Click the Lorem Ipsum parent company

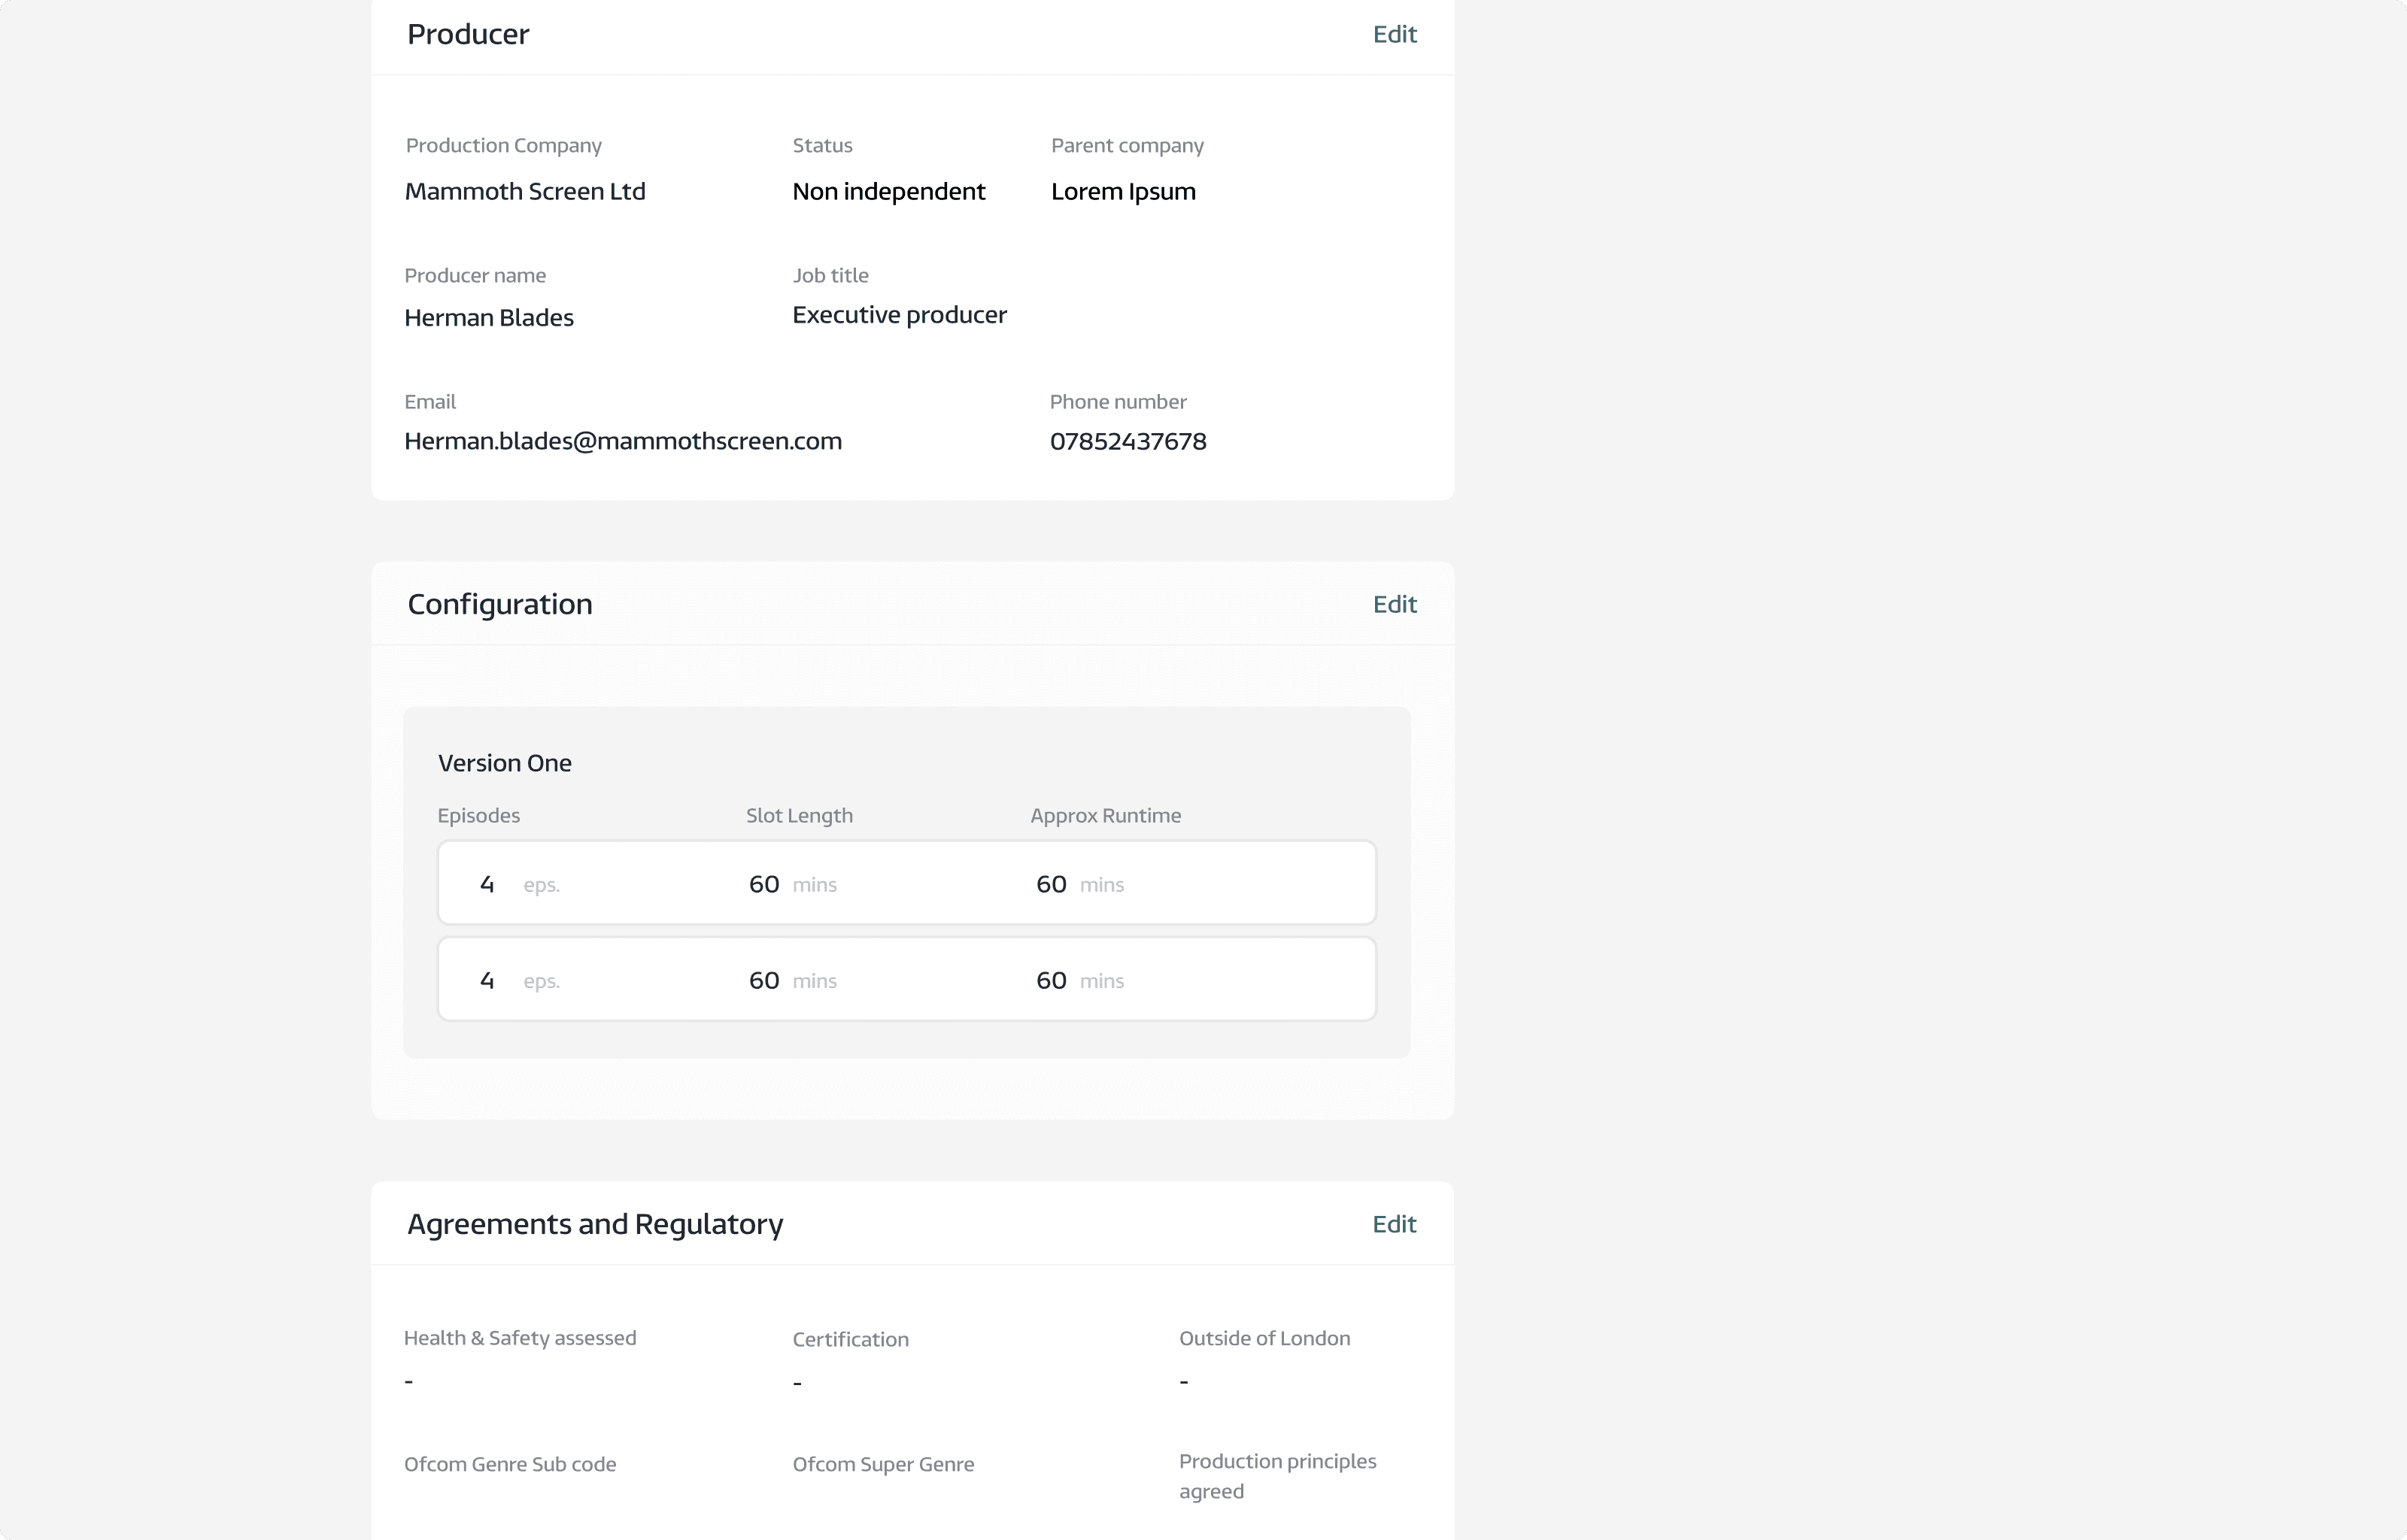coord(1122,191)
